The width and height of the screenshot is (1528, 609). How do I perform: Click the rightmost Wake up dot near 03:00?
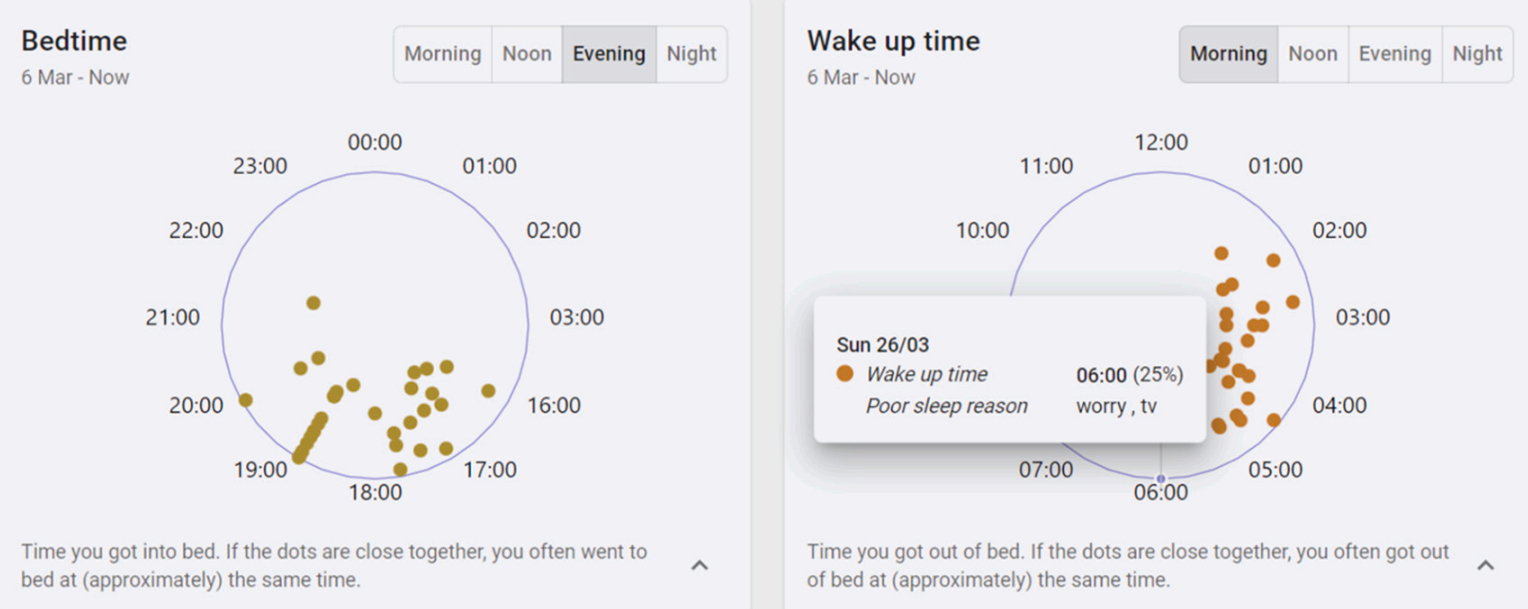pyautogui.click(x=1293, y=302)
